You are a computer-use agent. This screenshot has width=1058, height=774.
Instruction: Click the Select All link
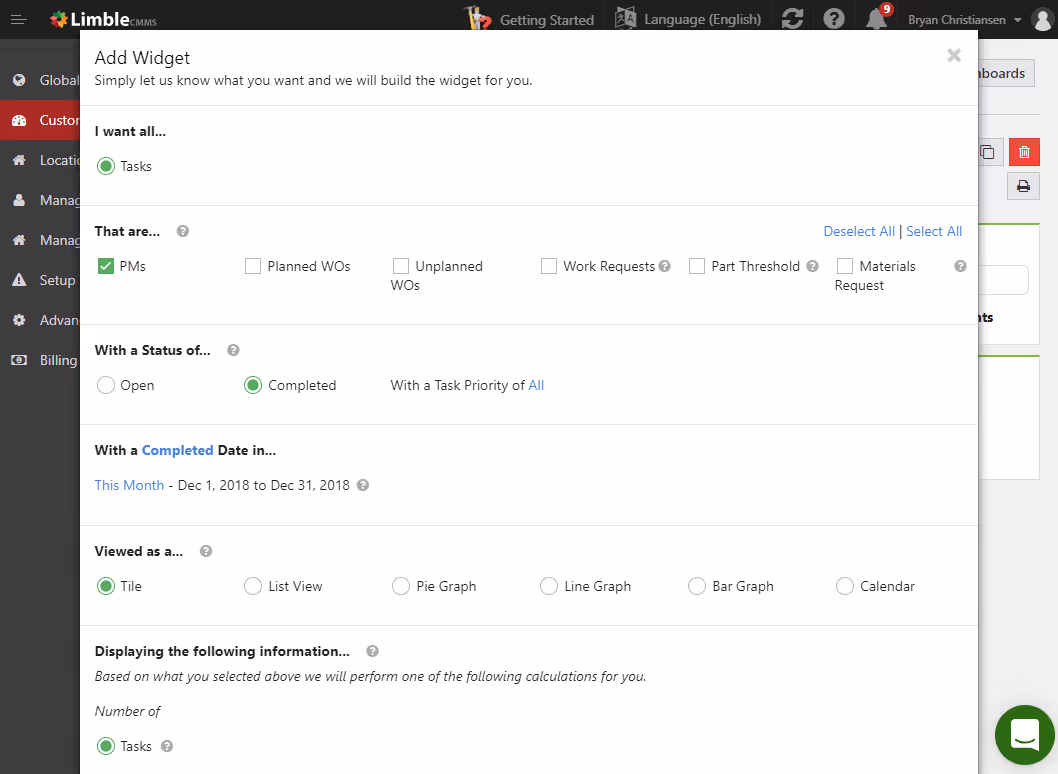[x=933, y=230]
